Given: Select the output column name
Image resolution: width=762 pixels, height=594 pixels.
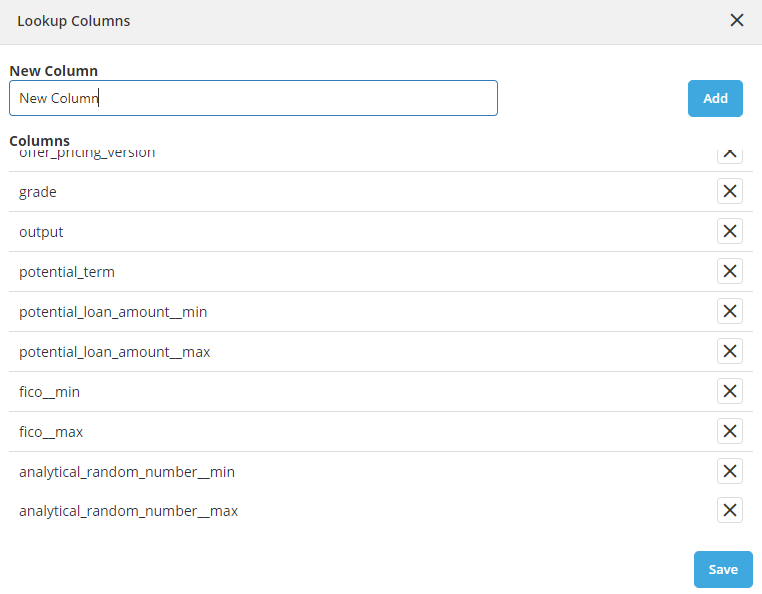Looking at the screenshot, I should (x=41, y=232).
